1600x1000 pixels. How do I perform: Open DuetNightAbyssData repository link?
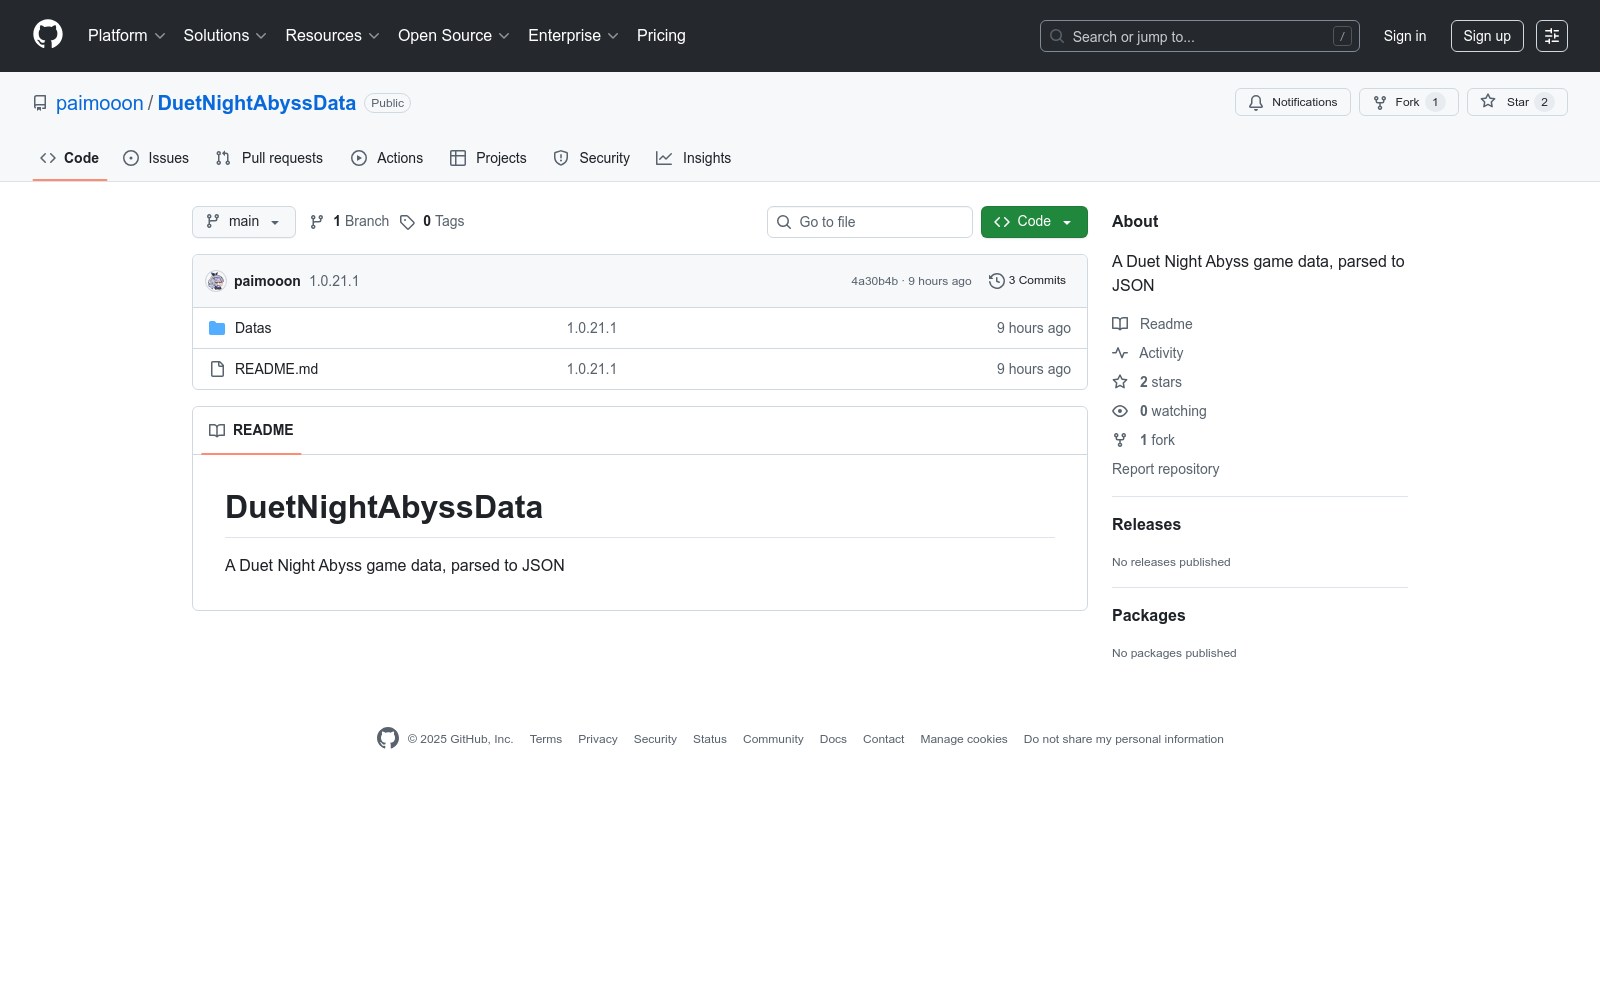click(257, 103)
